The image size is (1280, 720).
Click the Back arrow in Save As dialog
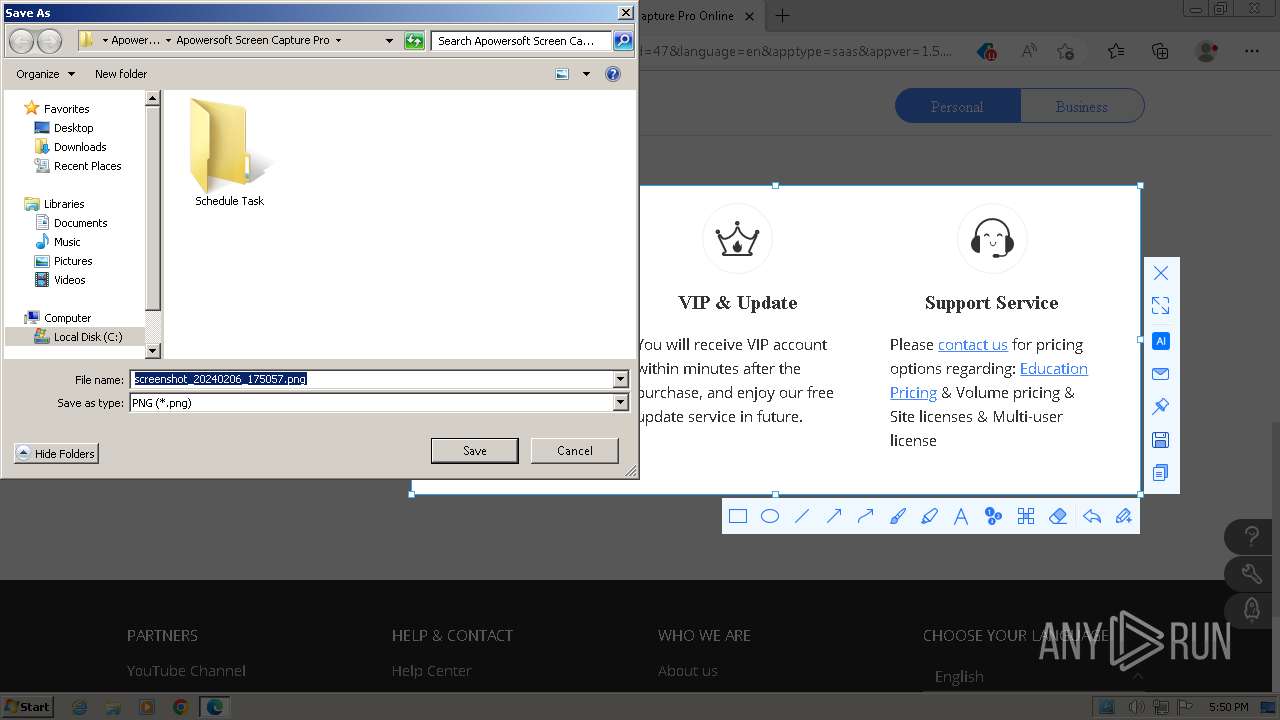coord(21,41)
